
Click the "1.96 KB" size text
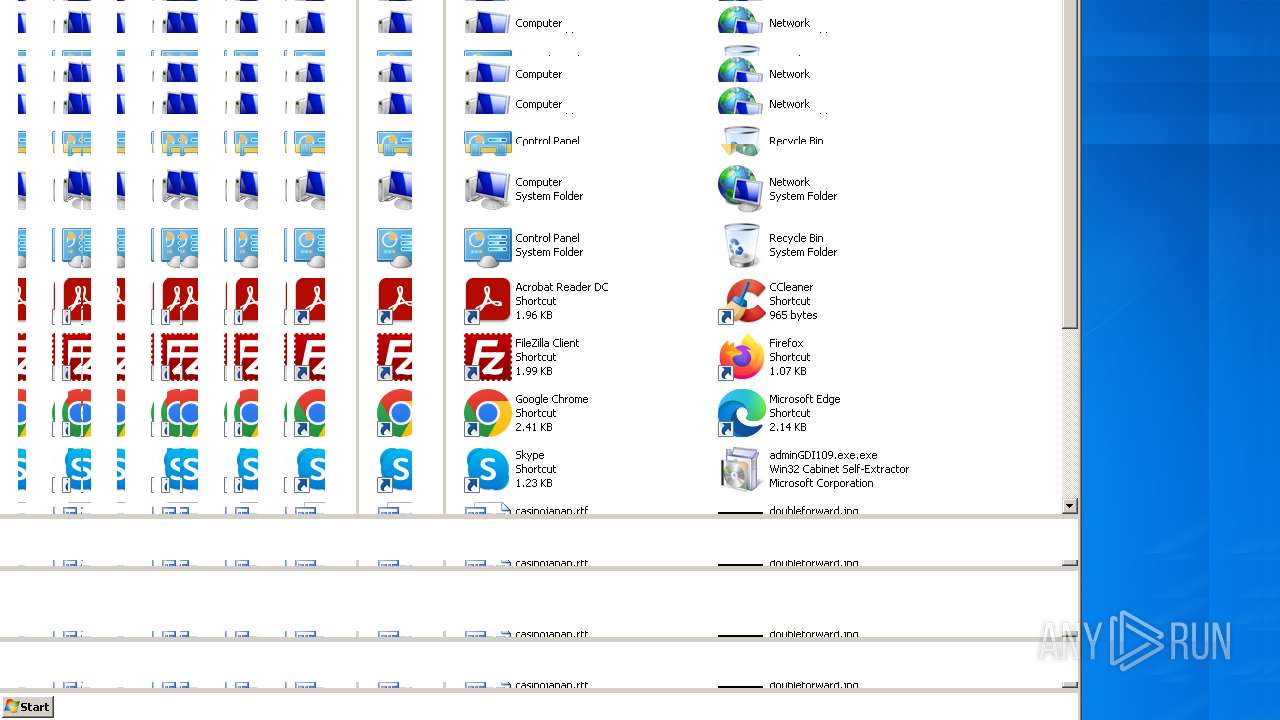coord(534,315)
